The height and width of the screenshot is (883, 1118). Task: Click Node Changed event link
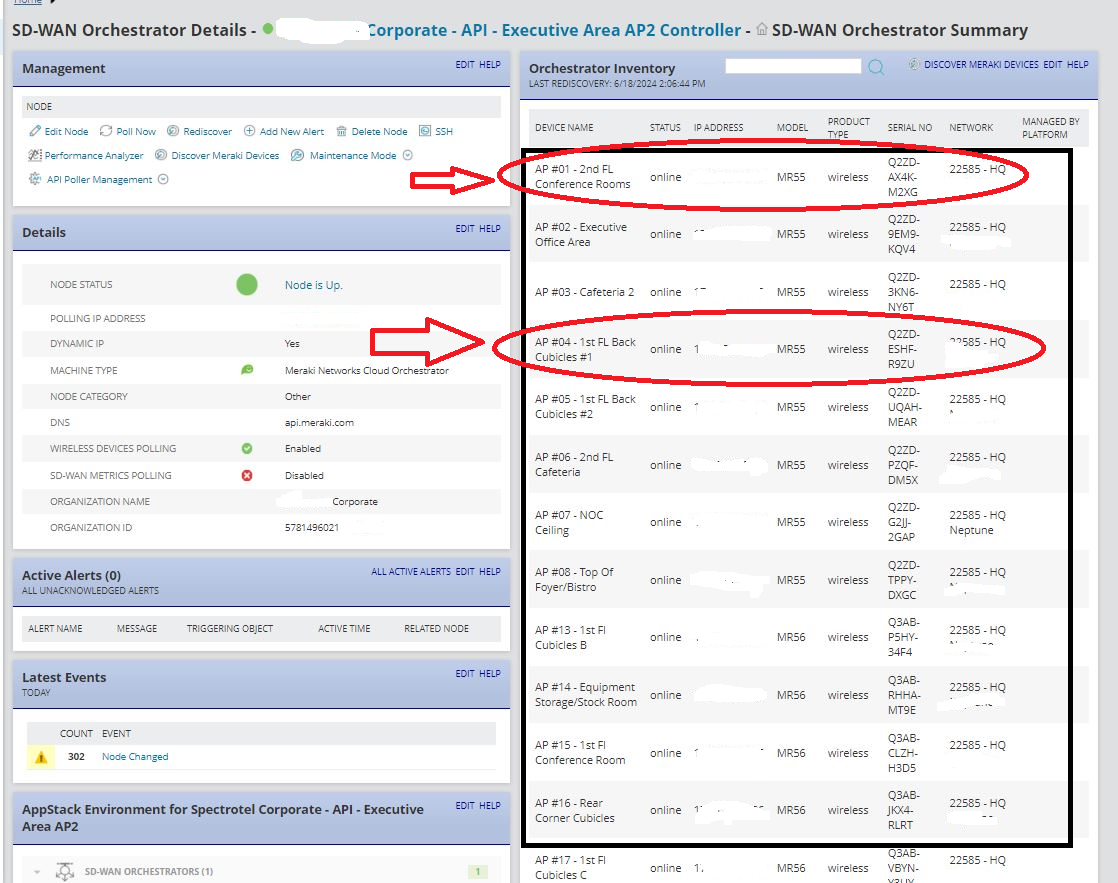135,757
